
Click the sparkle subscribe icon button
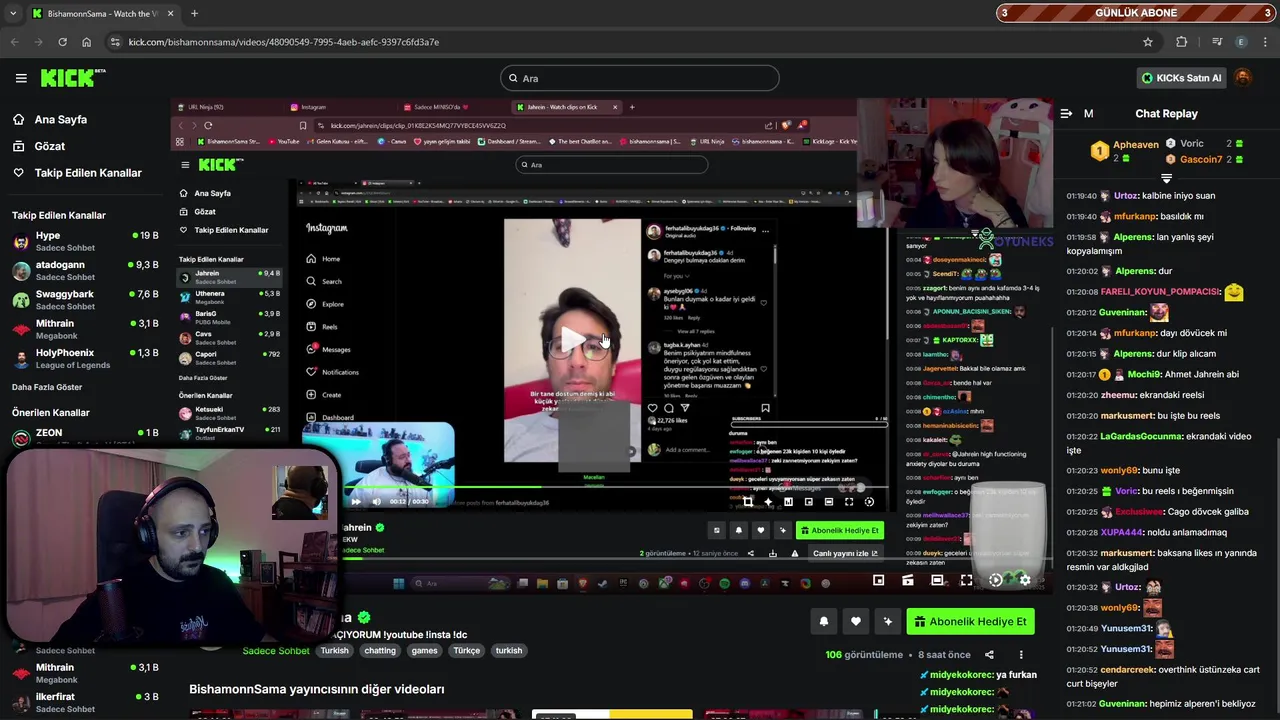(x=887, y=621)
